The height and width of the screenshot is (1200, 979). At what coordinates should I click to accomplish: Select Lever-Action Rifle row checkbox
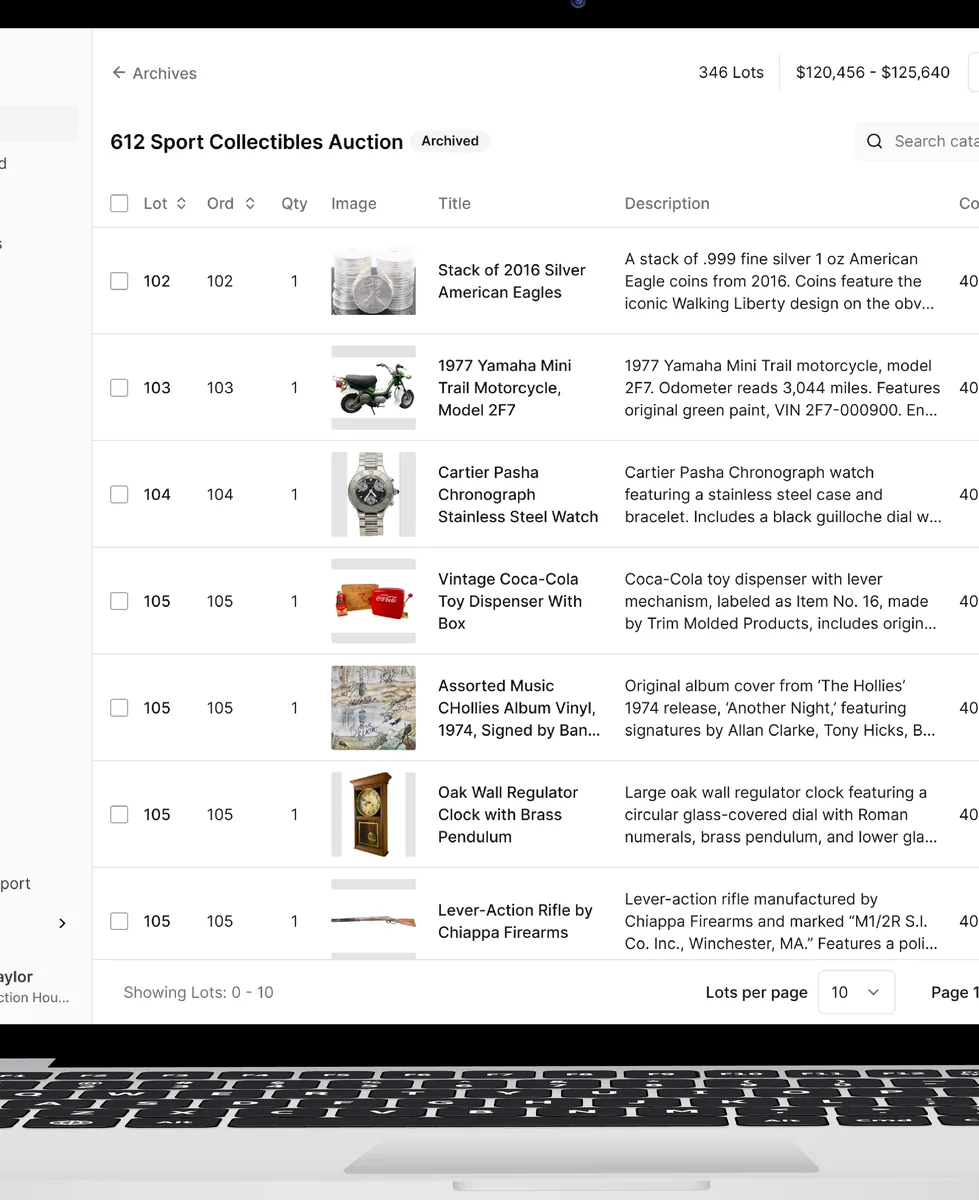pyautogui.click(x=119, y=921)
